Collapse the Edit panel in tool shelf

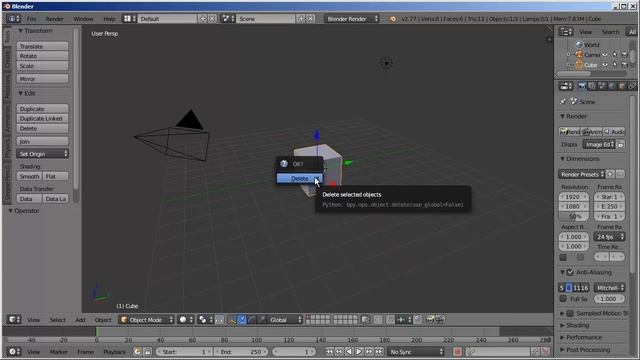coord(20,93)
